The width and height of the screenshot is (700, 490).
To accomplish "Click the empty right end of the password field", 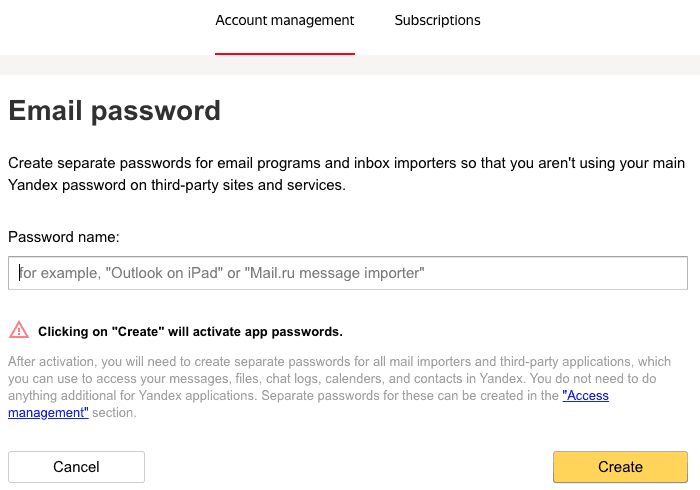I will click(600, 273).
